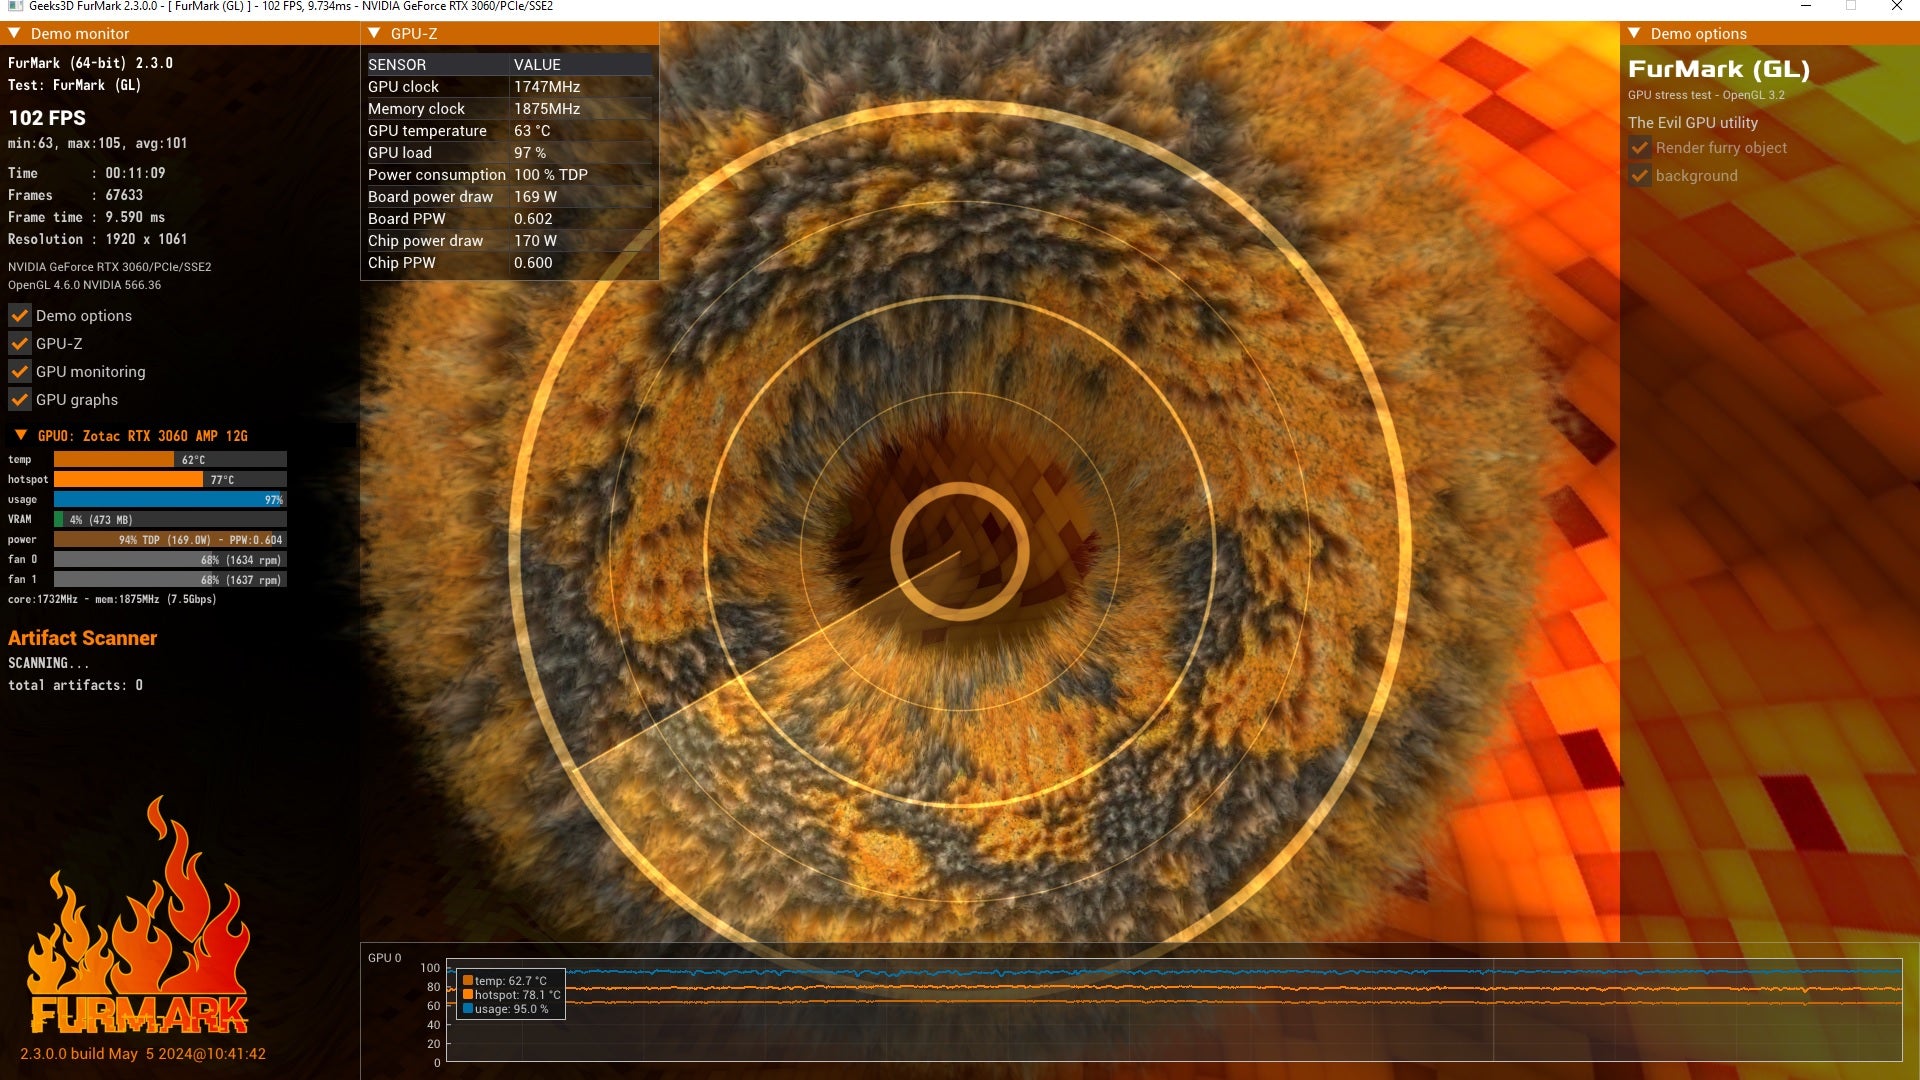Minimize the FurMark window
This screenshot has width=1920, height=1080.
pos(1806,6)
